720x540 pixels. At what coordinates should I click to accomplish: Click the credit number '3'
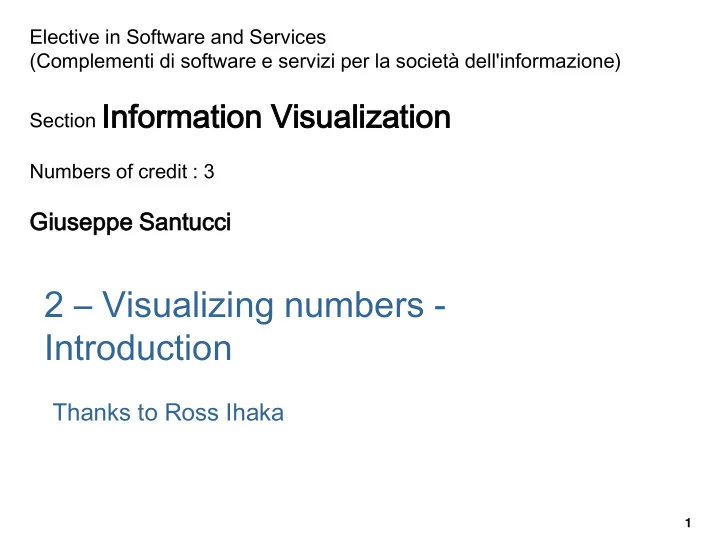(209, 172)
